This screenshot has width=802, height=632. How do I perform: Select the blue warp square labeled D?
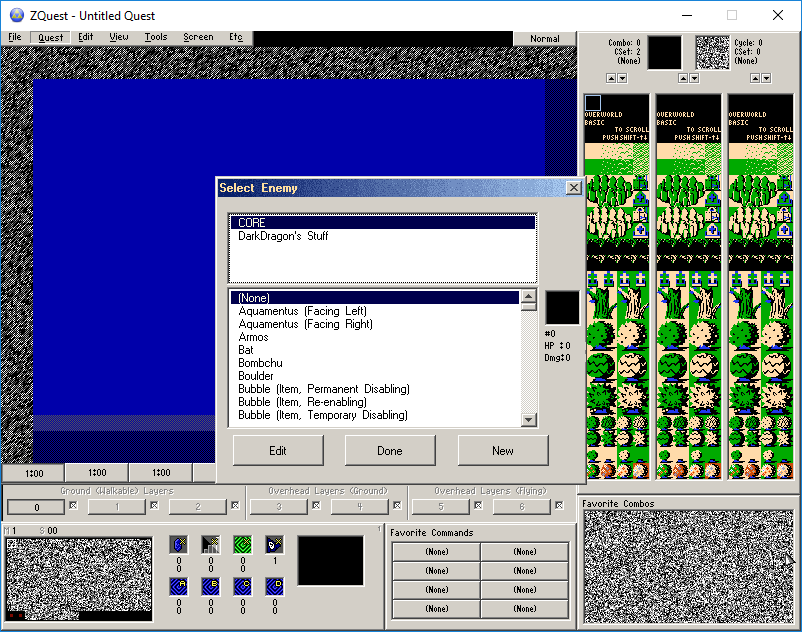275,586
